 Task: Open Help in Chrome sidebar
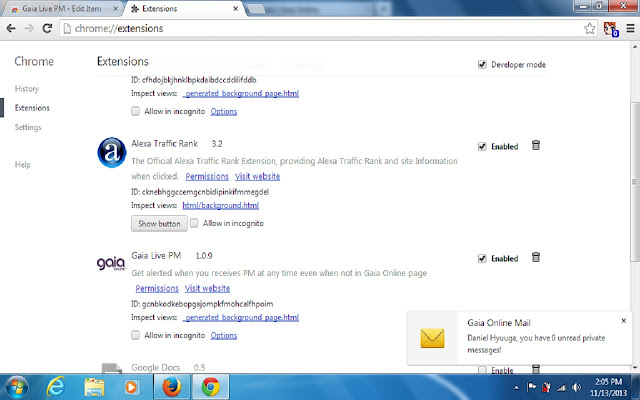[x=22, y=164]
